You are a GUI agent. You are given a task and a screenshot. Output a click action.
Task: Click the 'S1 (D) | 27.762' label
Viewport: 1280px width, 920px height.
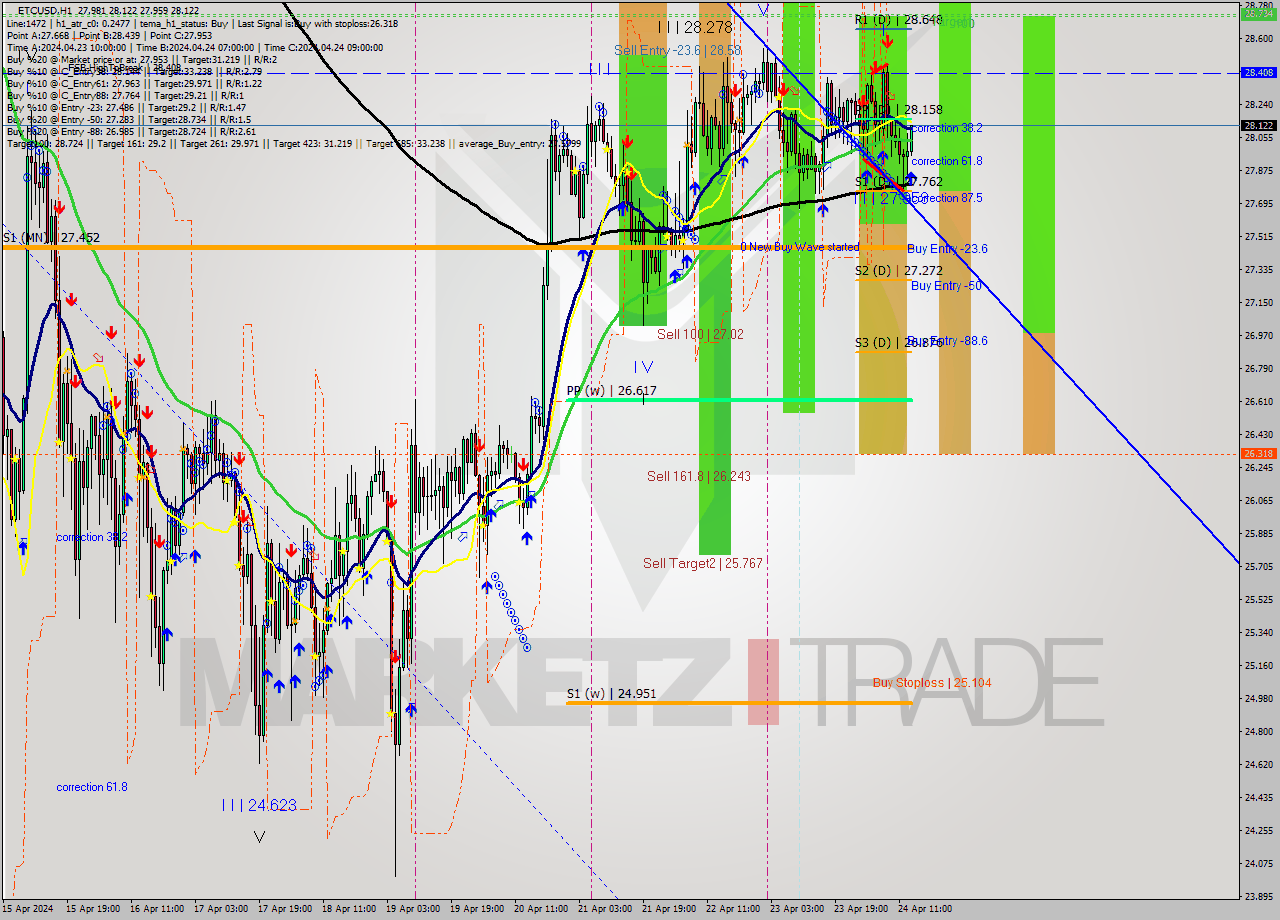click(x=898, y=182)
